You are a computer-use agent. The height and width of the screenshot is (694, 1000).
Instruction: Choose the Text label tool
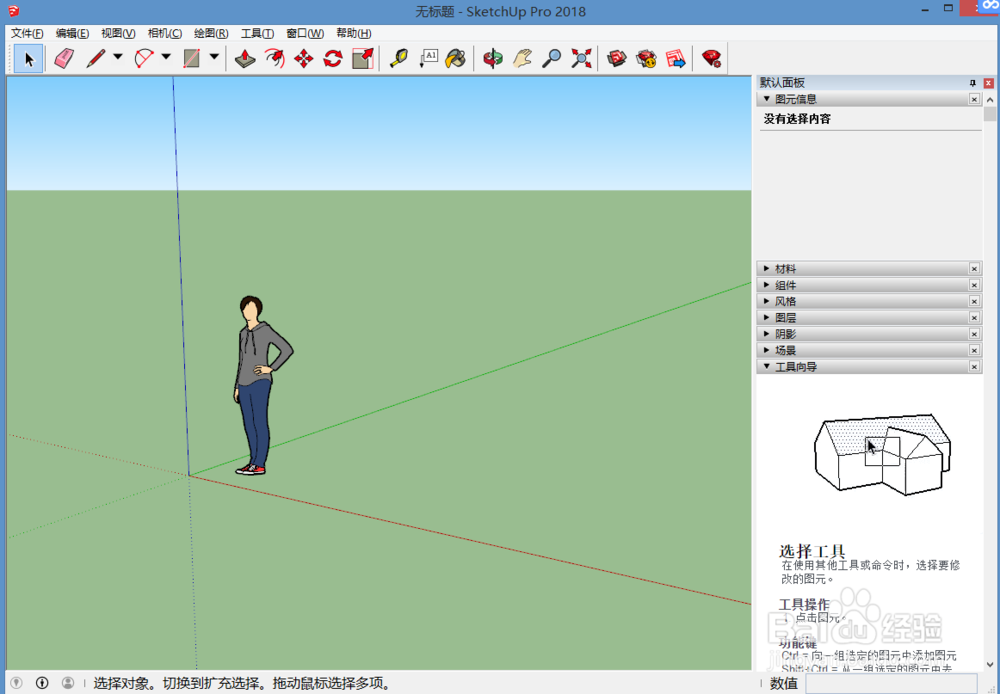[x=429, y=59]
